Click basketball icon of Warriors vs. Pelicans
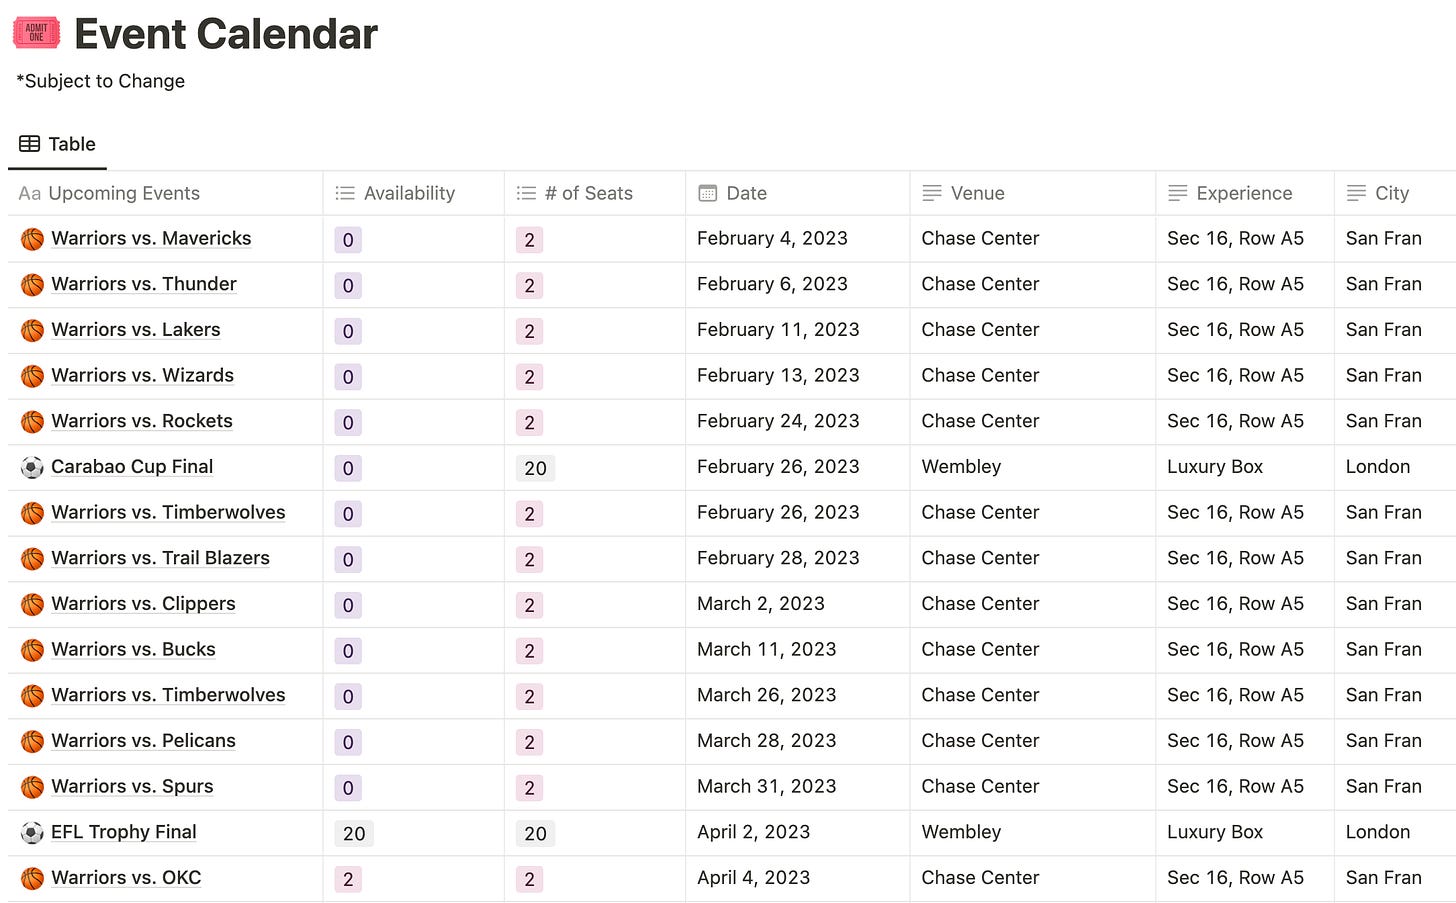Screen dimensions: 1456x903 (x=32, y=741)
